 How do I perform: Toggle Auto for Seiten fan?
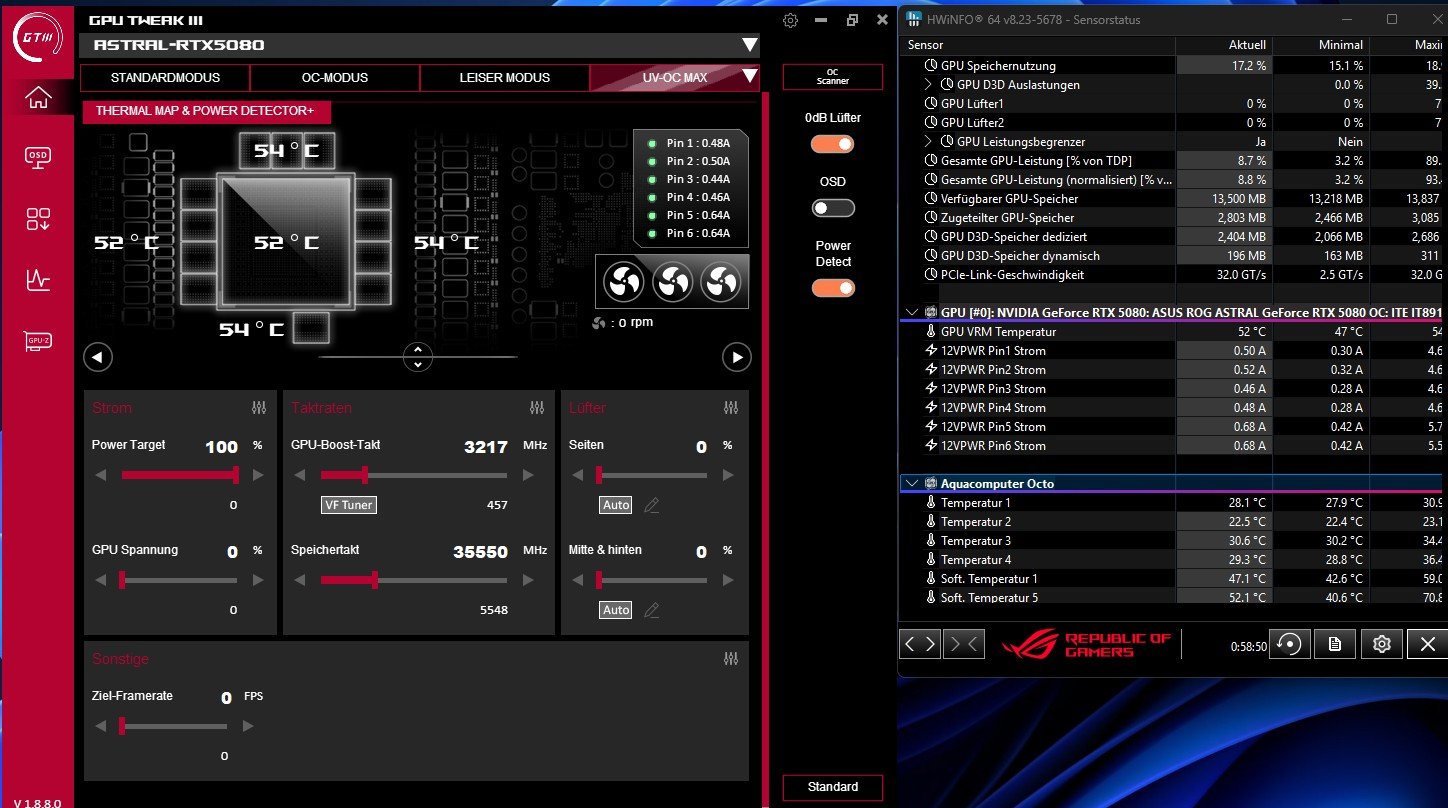click(x=616, y=505)
